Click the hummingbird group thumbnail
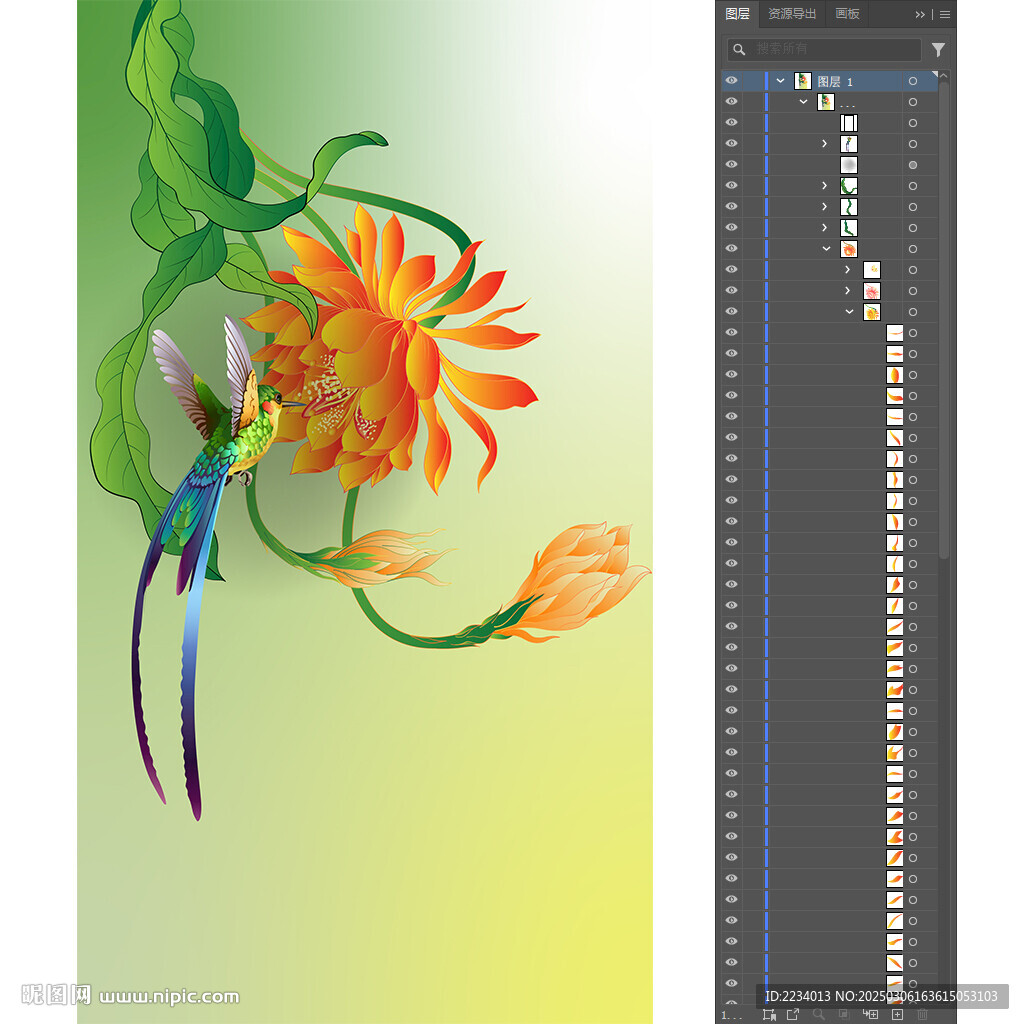Screen dimensions: 1024x1024 point(849,144)
